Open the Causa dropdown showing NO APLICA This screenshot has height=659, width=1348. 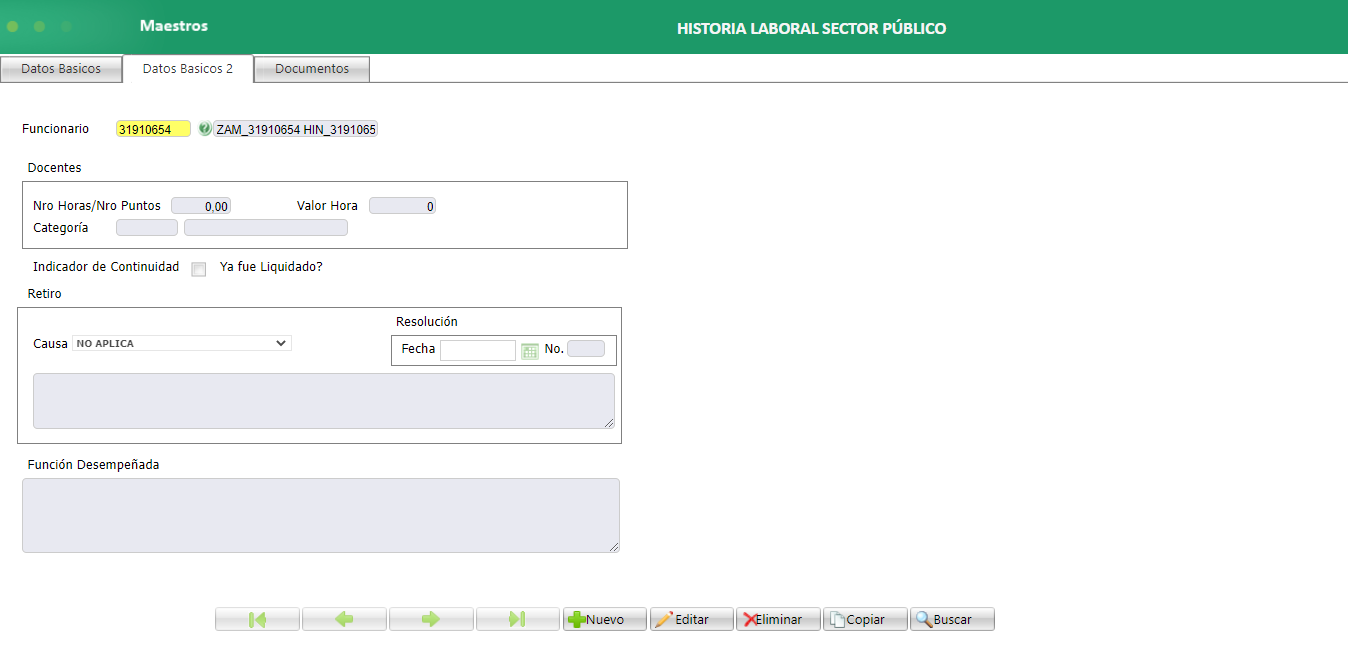point(182,343)
